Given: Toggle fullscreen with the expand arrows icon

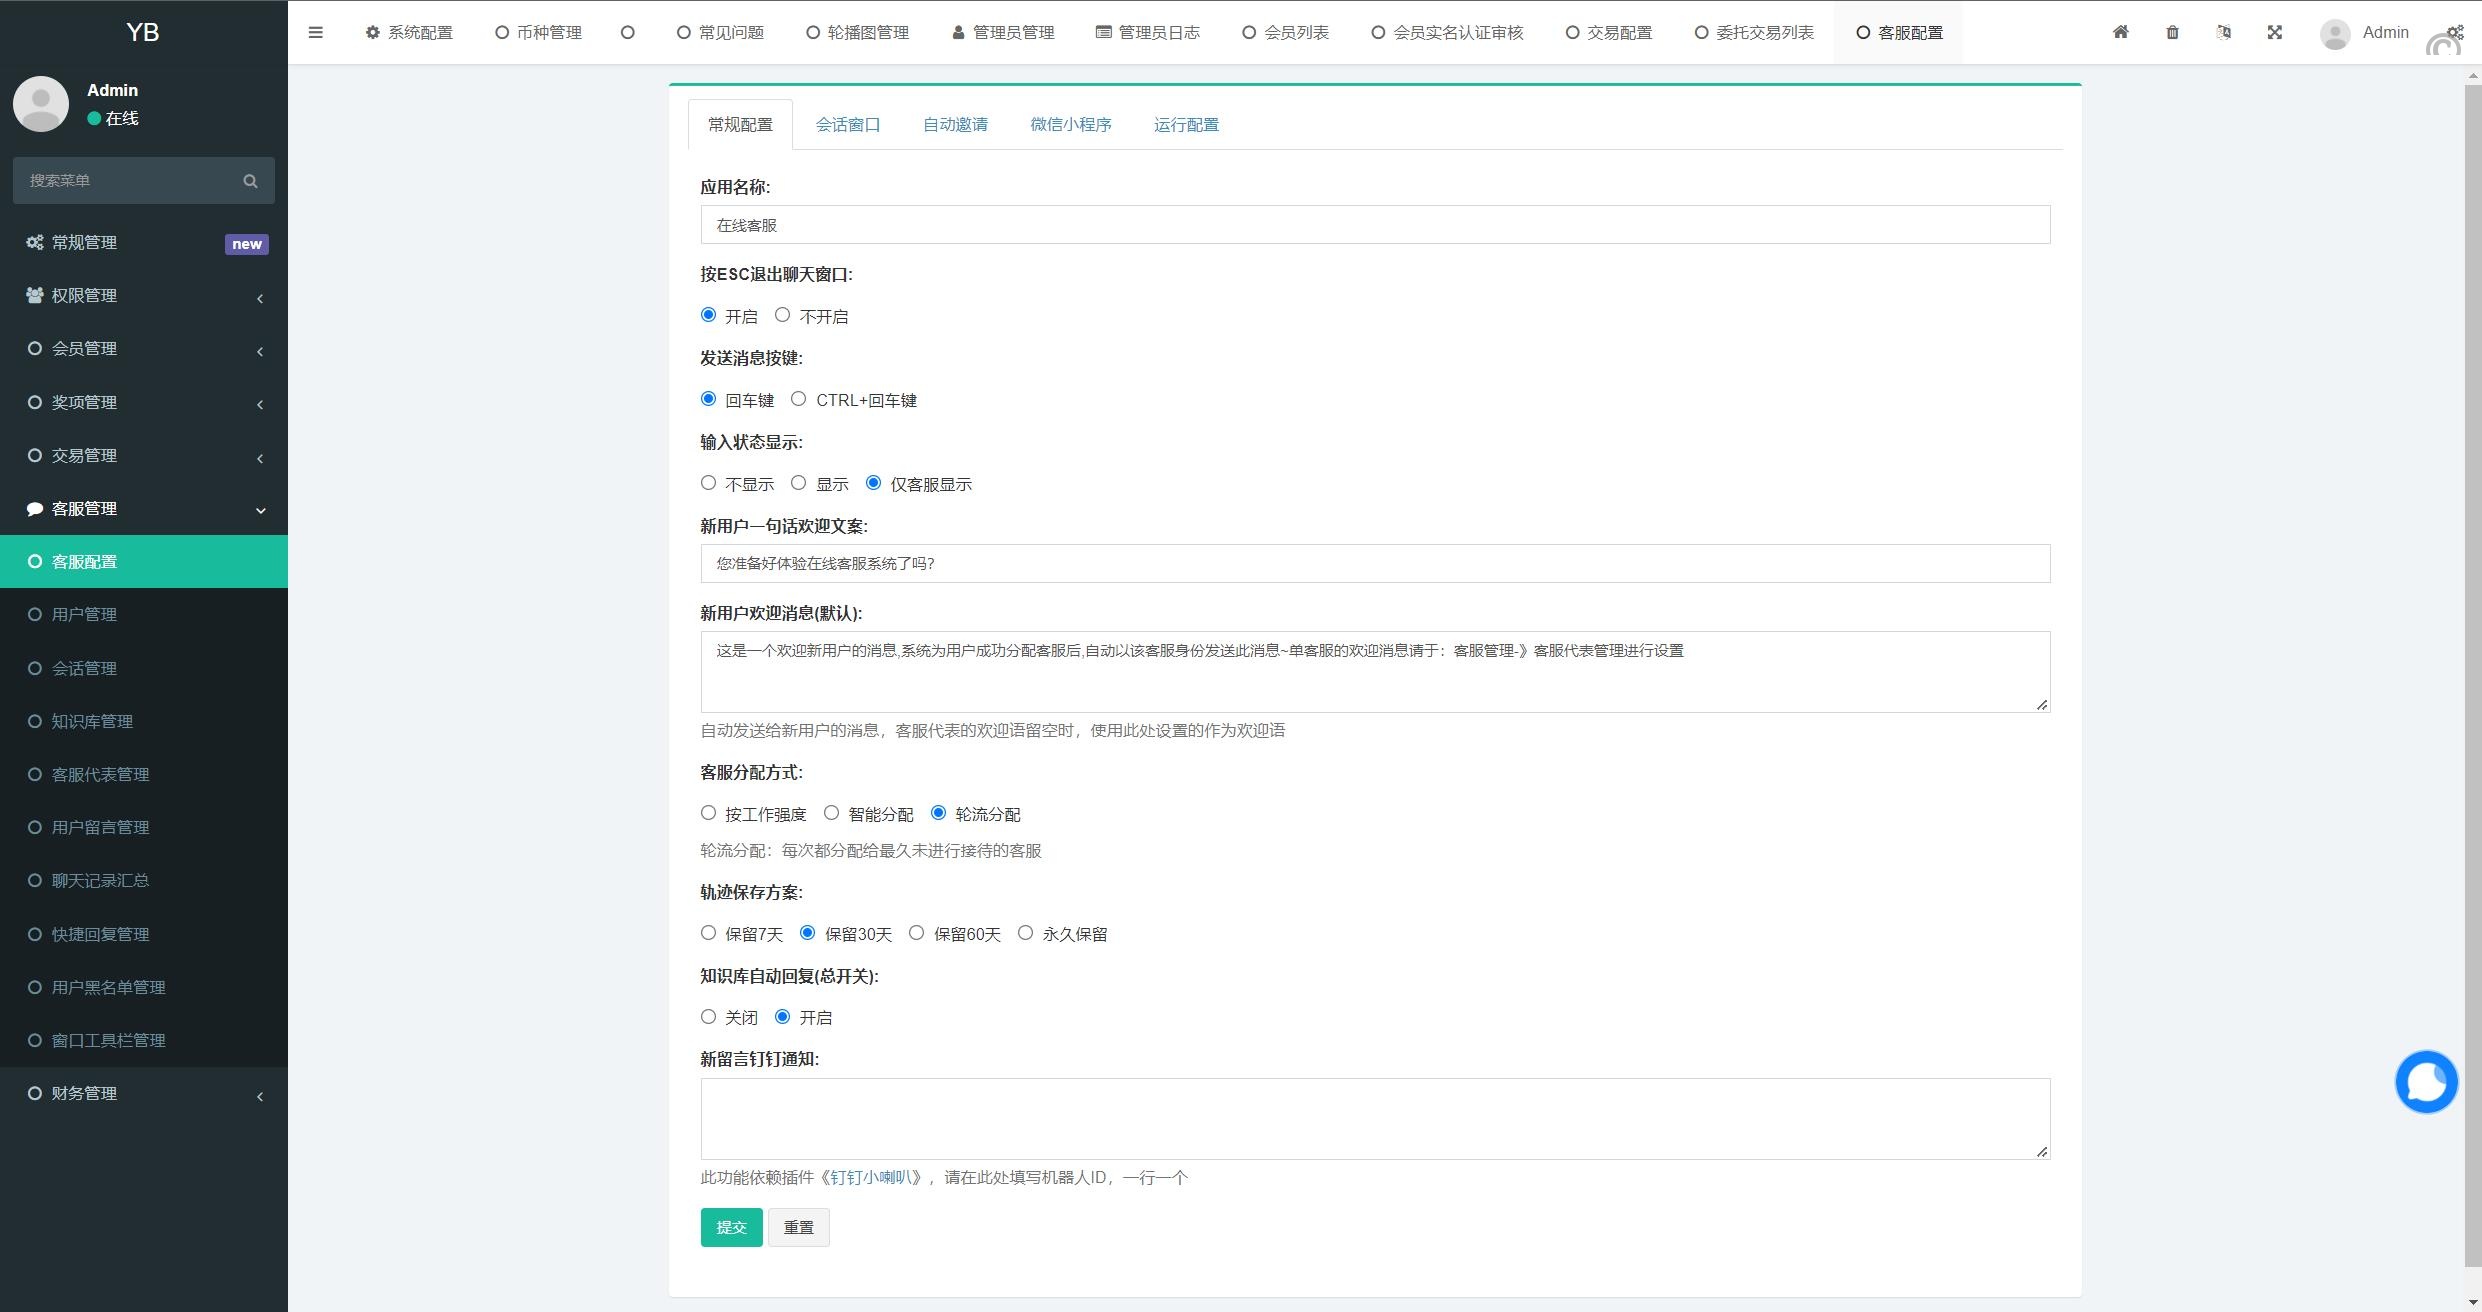Looking at the screenshot, I should point(2275,32).
